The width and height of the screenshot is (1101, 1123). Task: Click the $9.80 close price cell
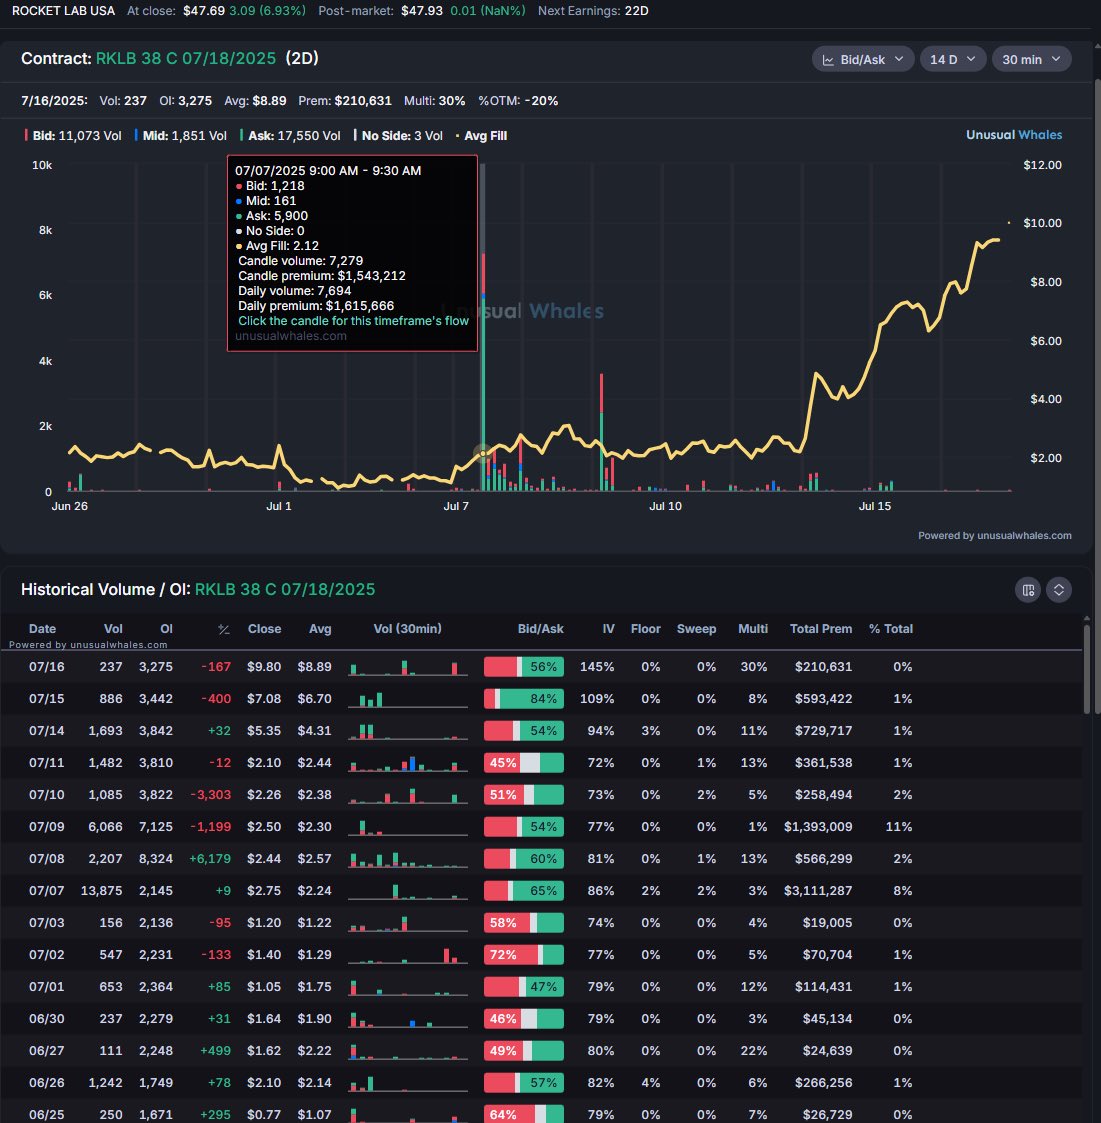264,667
